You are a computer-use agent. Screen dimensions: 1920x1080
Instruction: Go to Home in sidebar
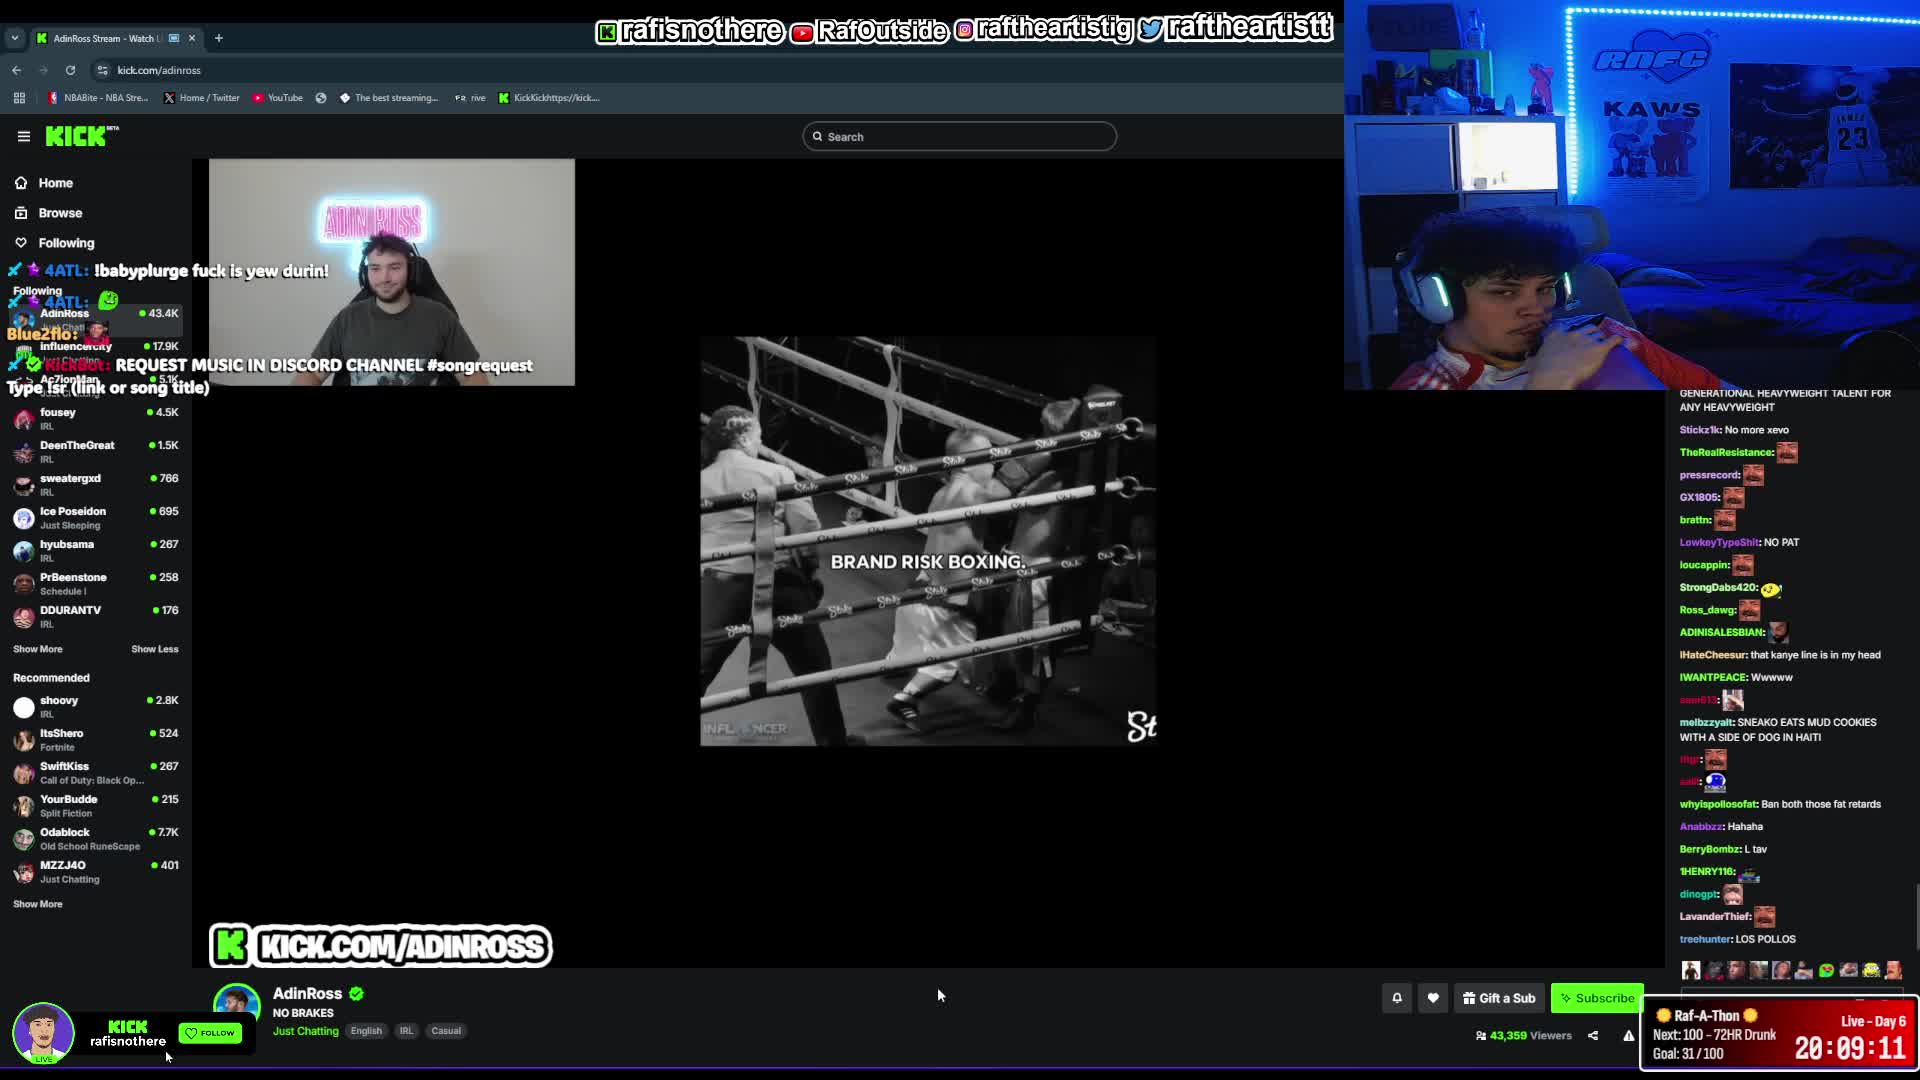click(45, 183)
